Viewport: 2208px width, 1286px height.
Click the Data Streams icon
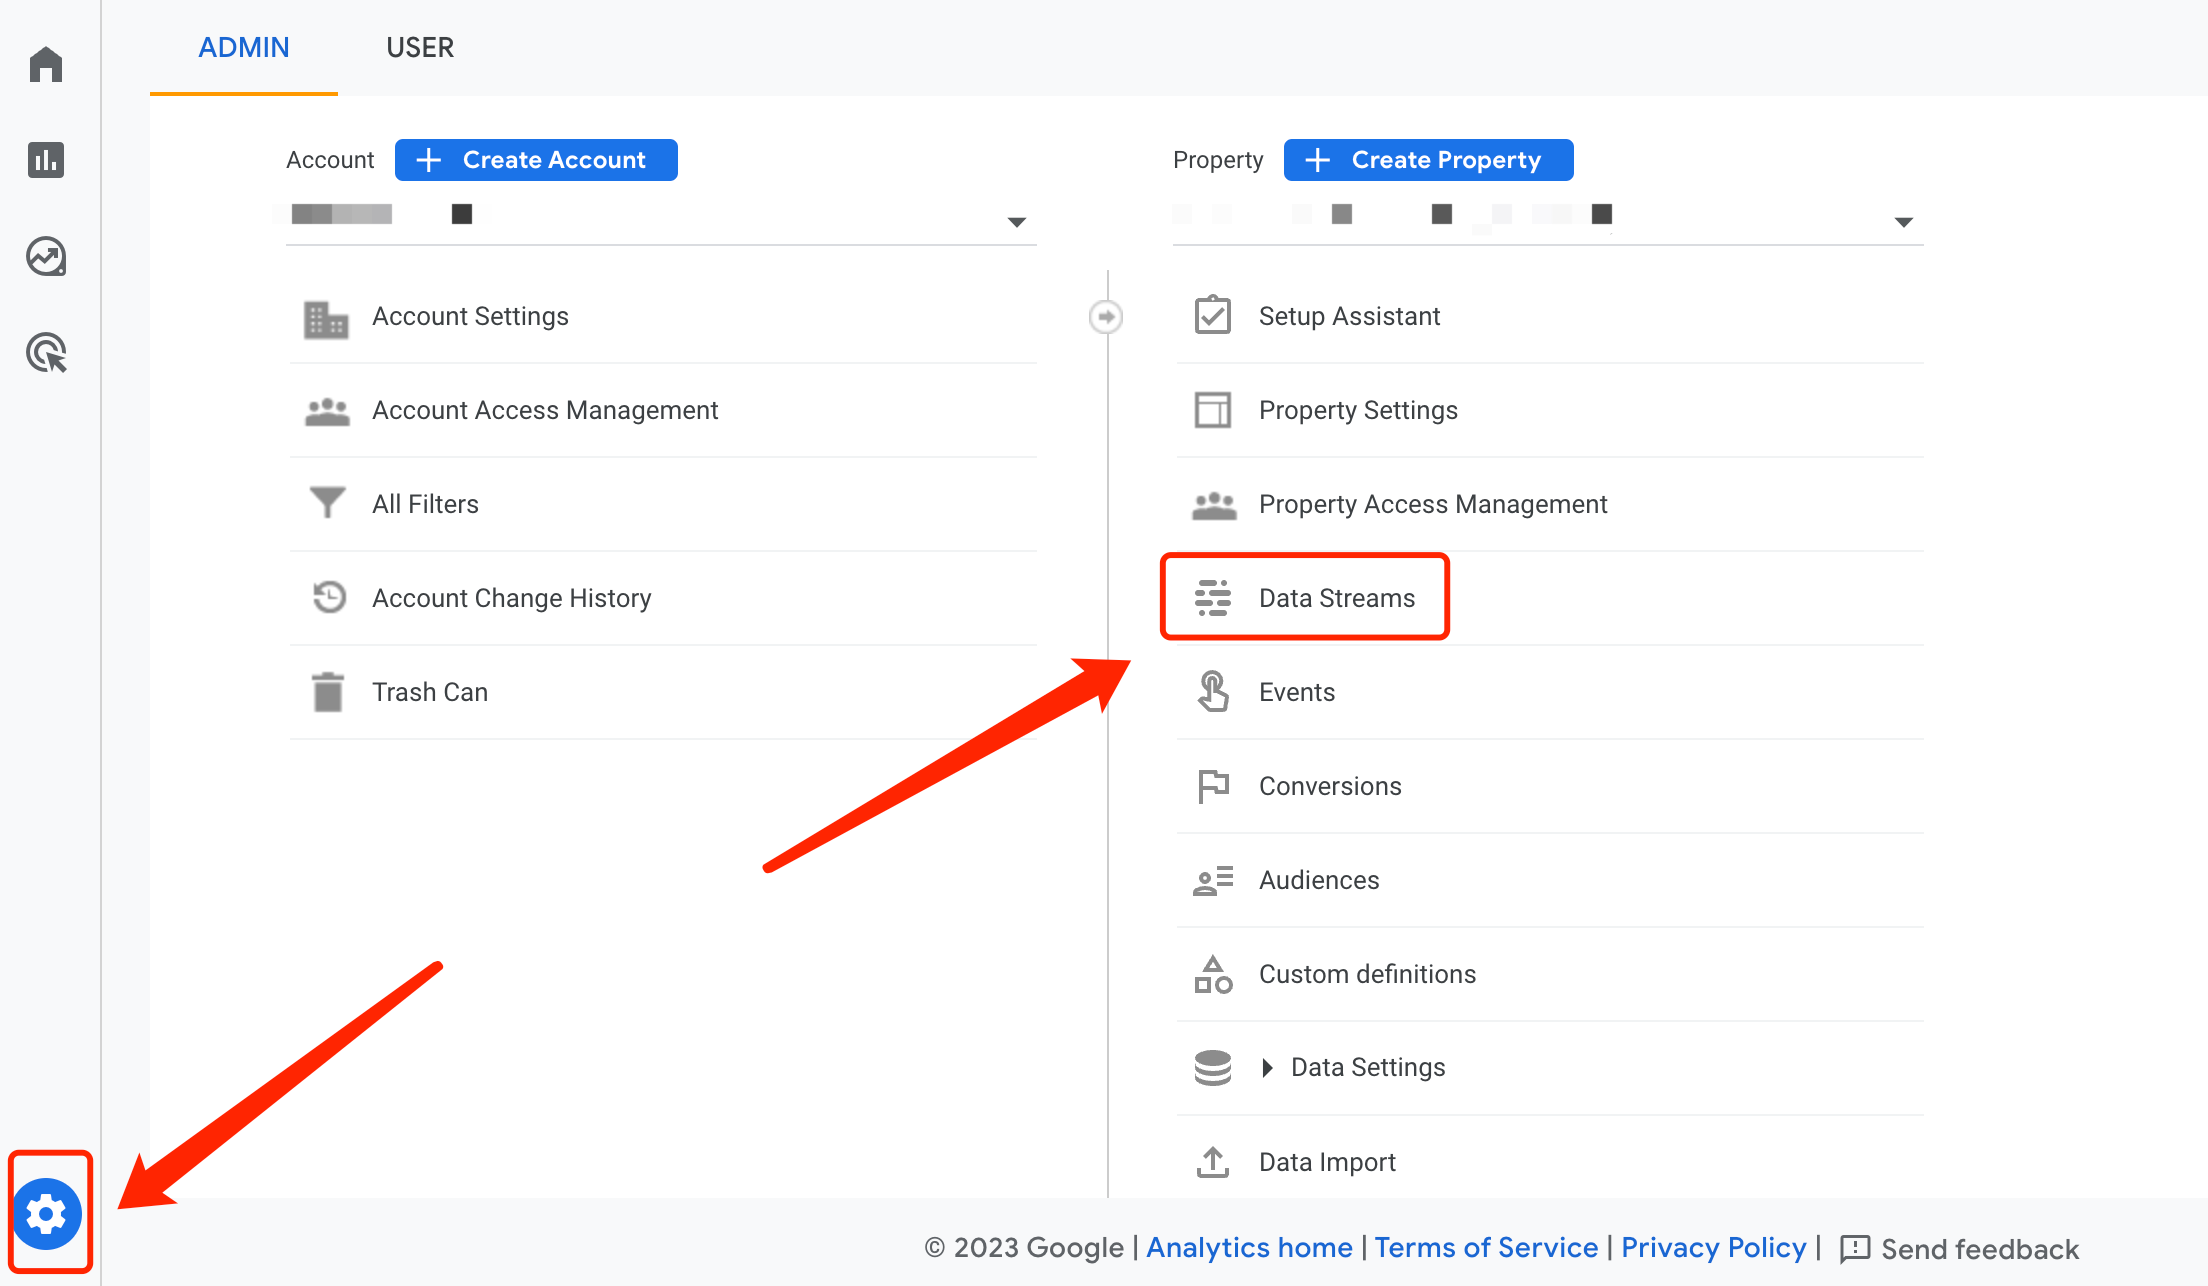coord(1212,598)
